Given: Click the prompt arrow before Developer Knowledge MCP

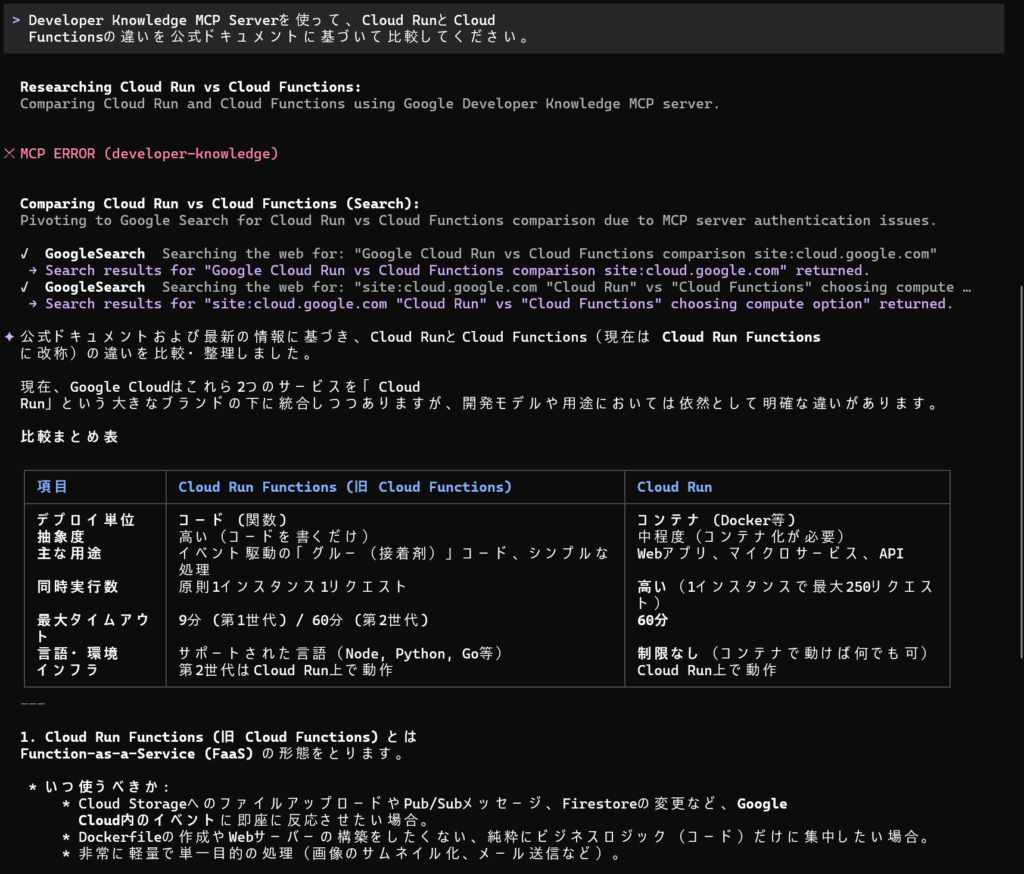Looking at the screenshot, I should (16, 20).
